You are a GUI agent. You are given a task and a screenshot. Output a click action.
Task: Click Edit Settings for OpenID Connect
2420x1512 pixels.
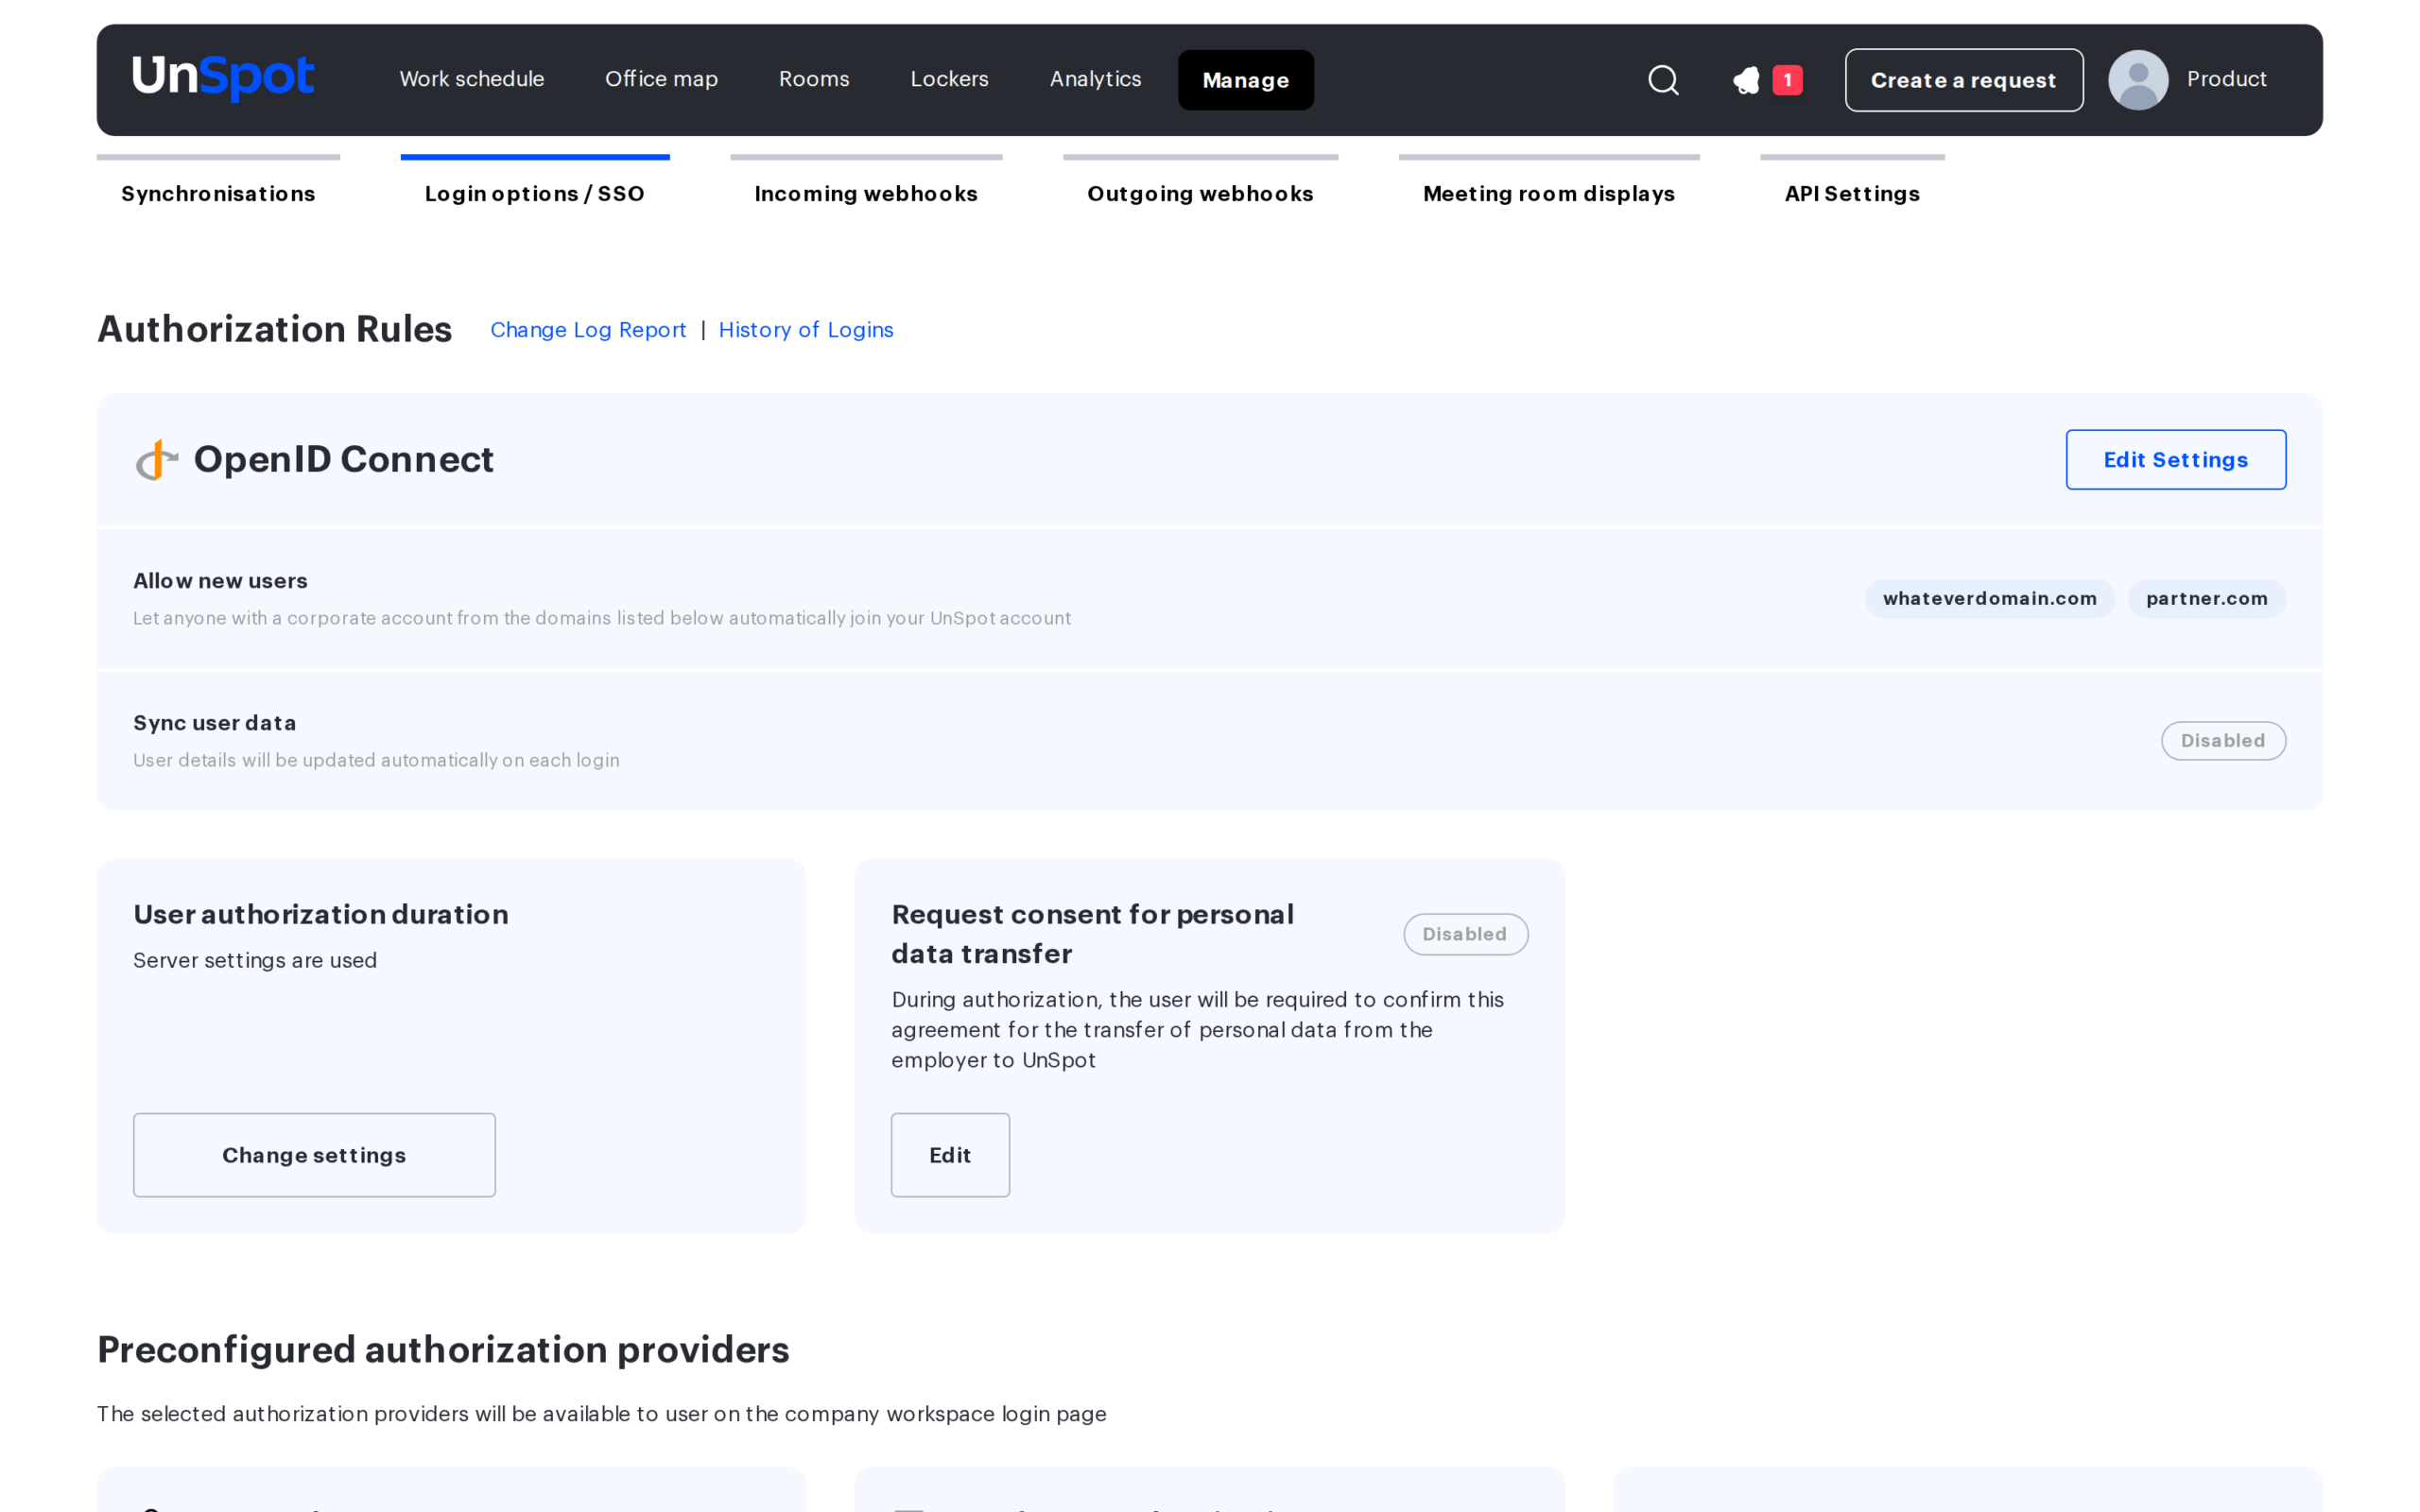click(2176, 460)
